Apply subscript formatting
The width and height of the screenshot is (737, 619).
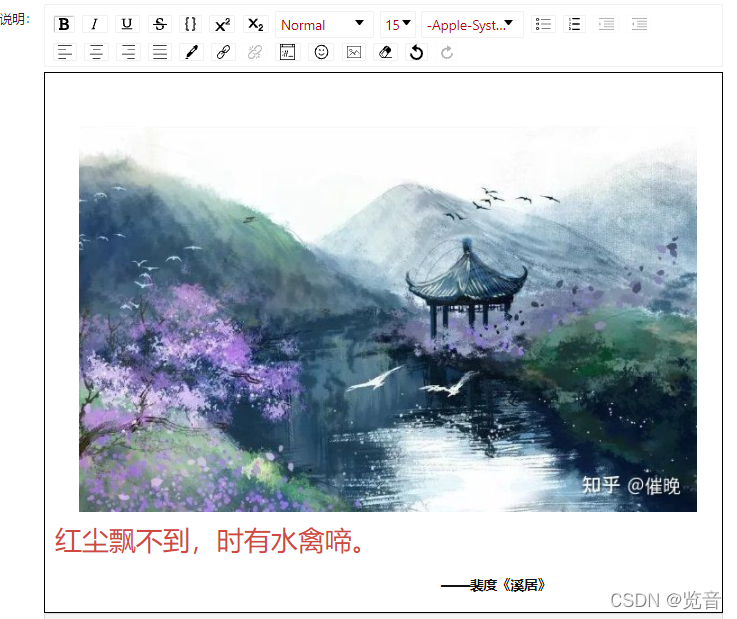point(255,24)
